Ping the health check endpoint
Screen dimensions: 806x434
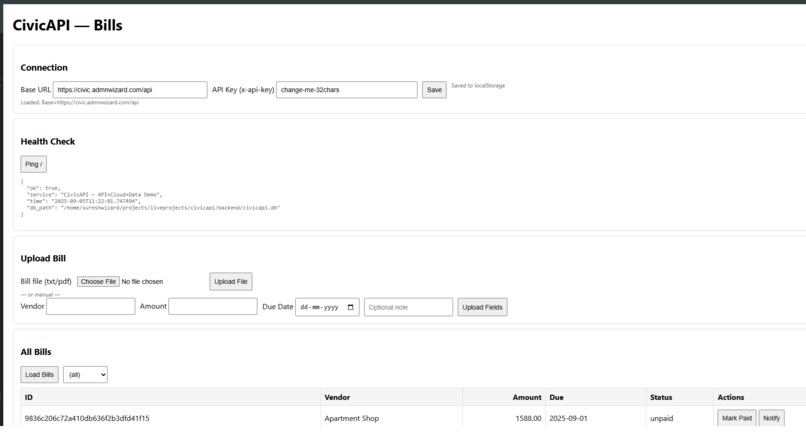tap(33, 164)
